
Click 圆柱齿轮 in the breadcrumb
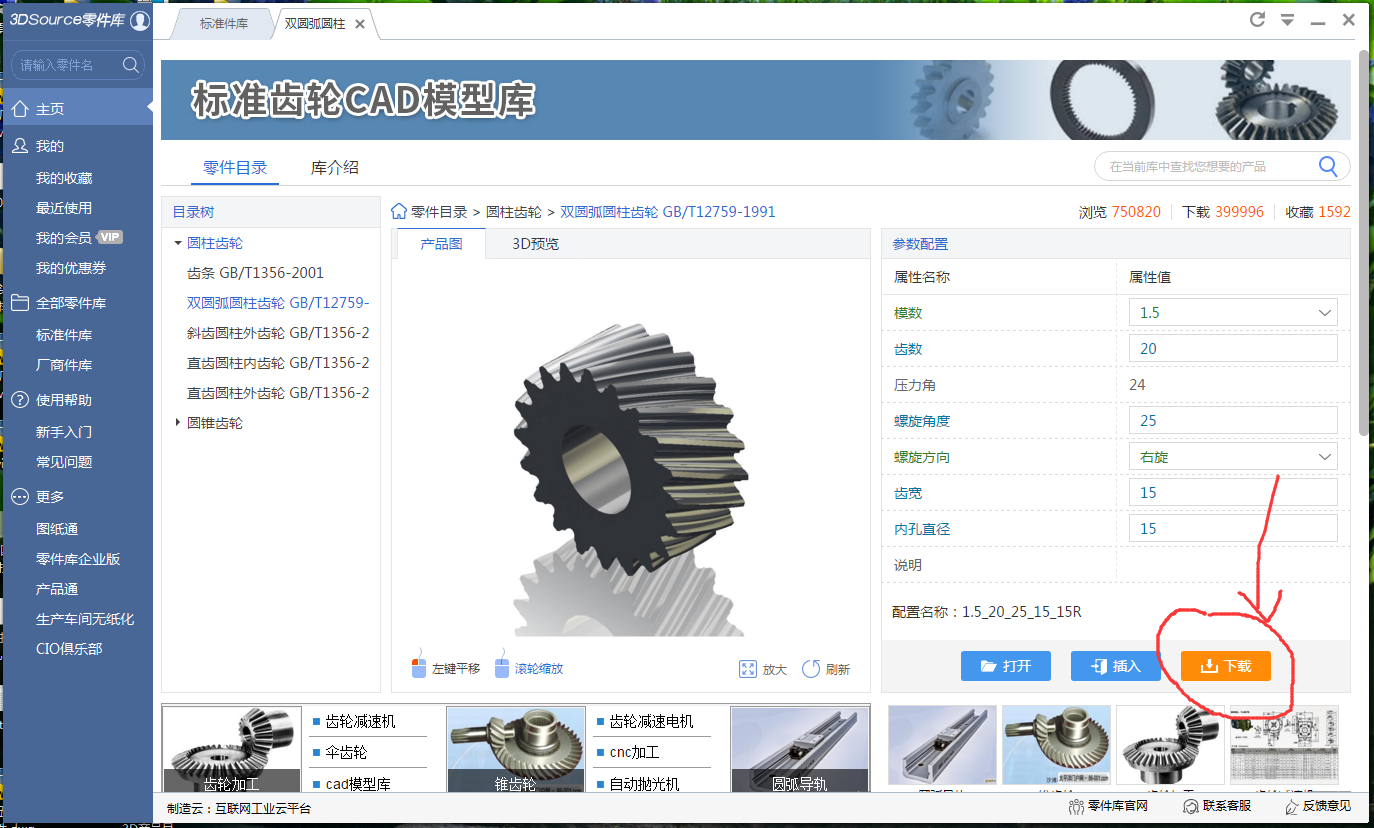(x=513, y=212)
